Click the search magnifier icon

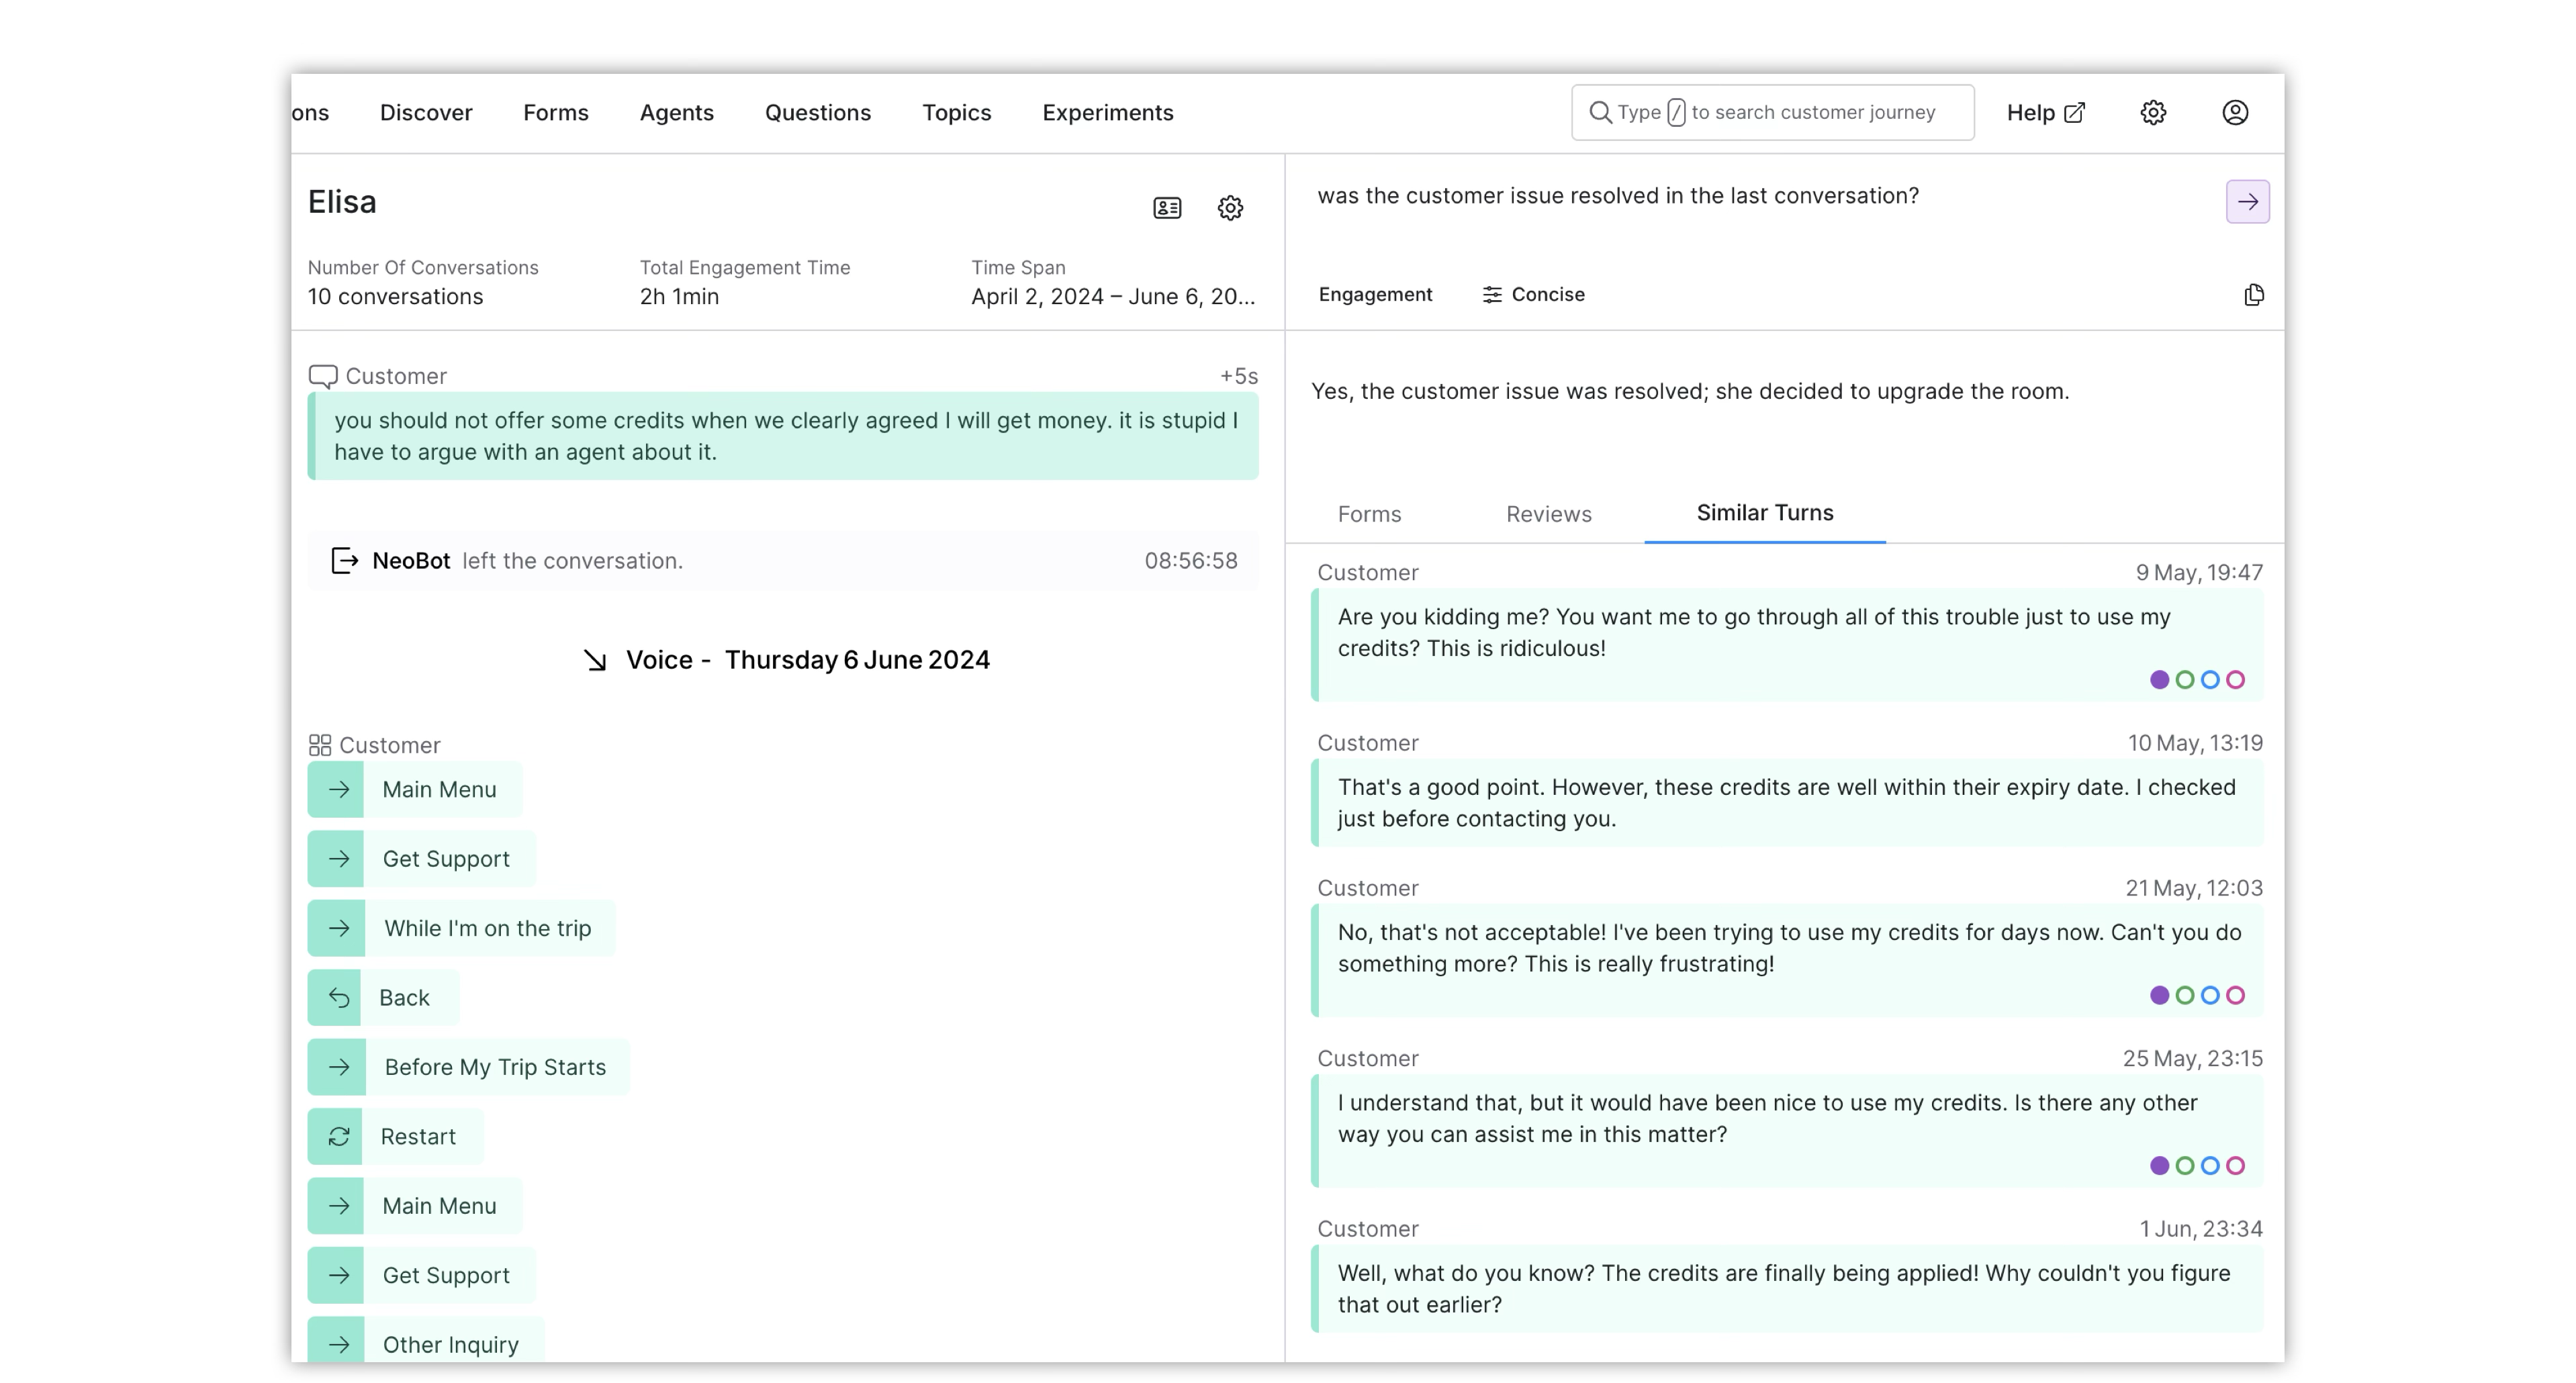click(x=1600, y=112)
